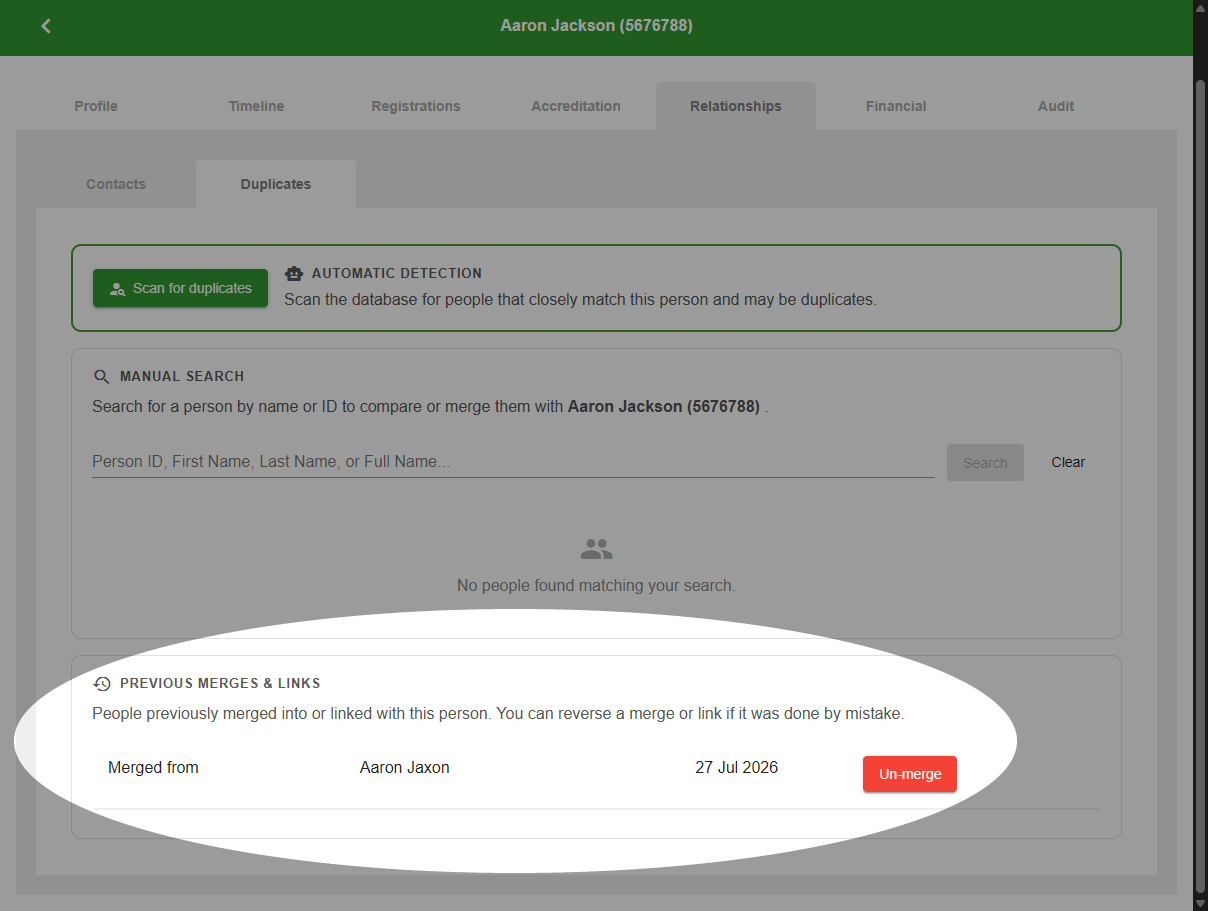Focus the Person ID or name search field
This screenshot has width=1208, height=911.
point(513,462)
